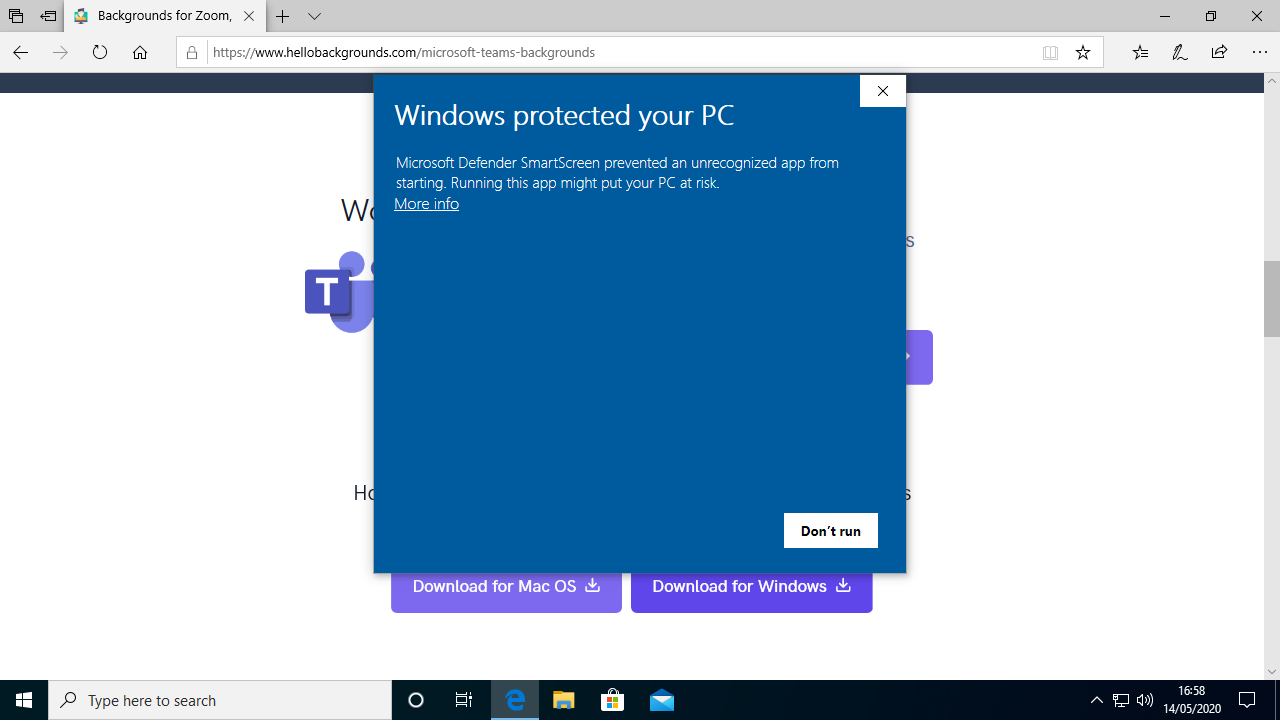Click the Forward navigation arrow
The image size is (1280, 720).
(x=60, y=52)
